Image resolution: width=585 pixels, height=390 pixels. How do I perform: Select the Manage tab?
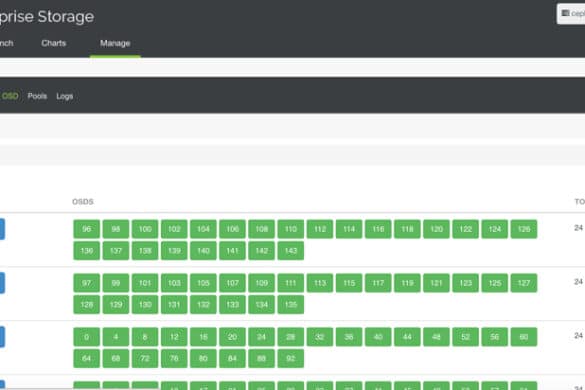pos(115,43)
